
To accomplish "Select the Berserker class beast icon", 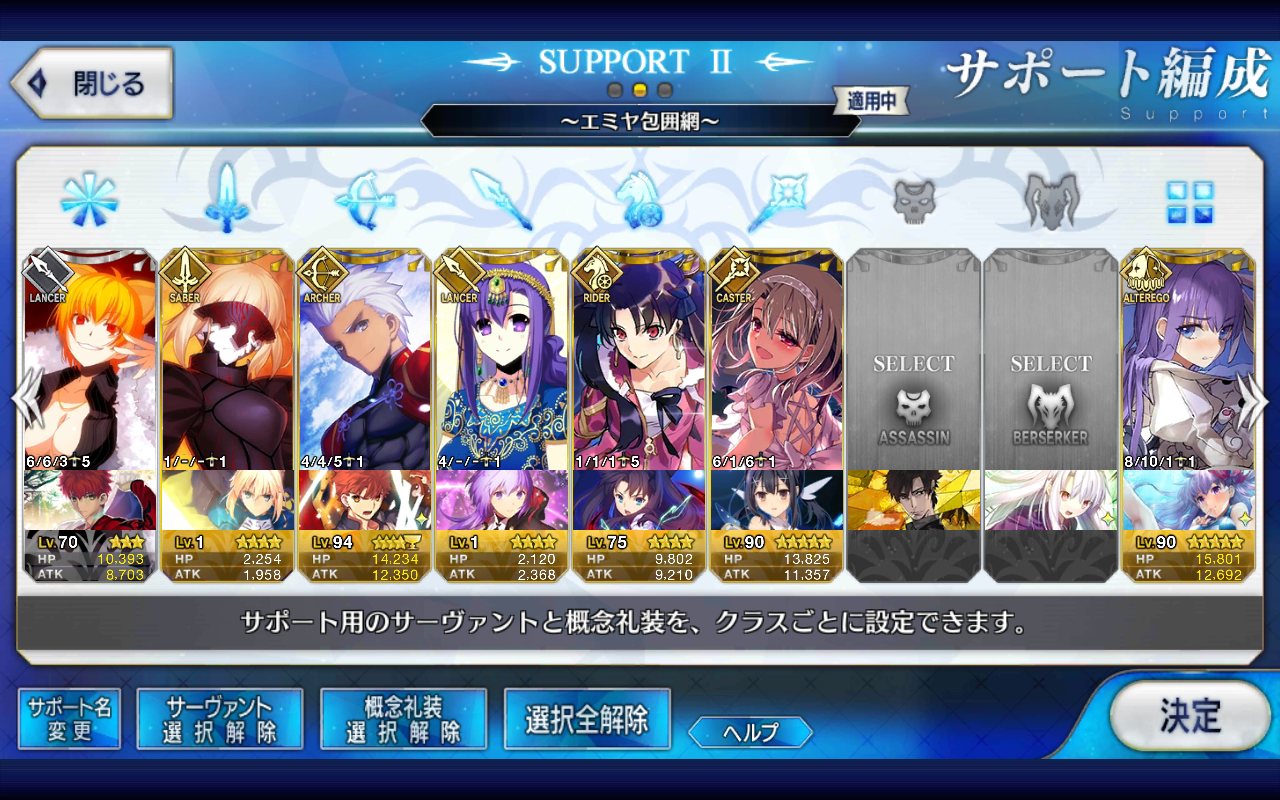I will [x=1052, y=200].
